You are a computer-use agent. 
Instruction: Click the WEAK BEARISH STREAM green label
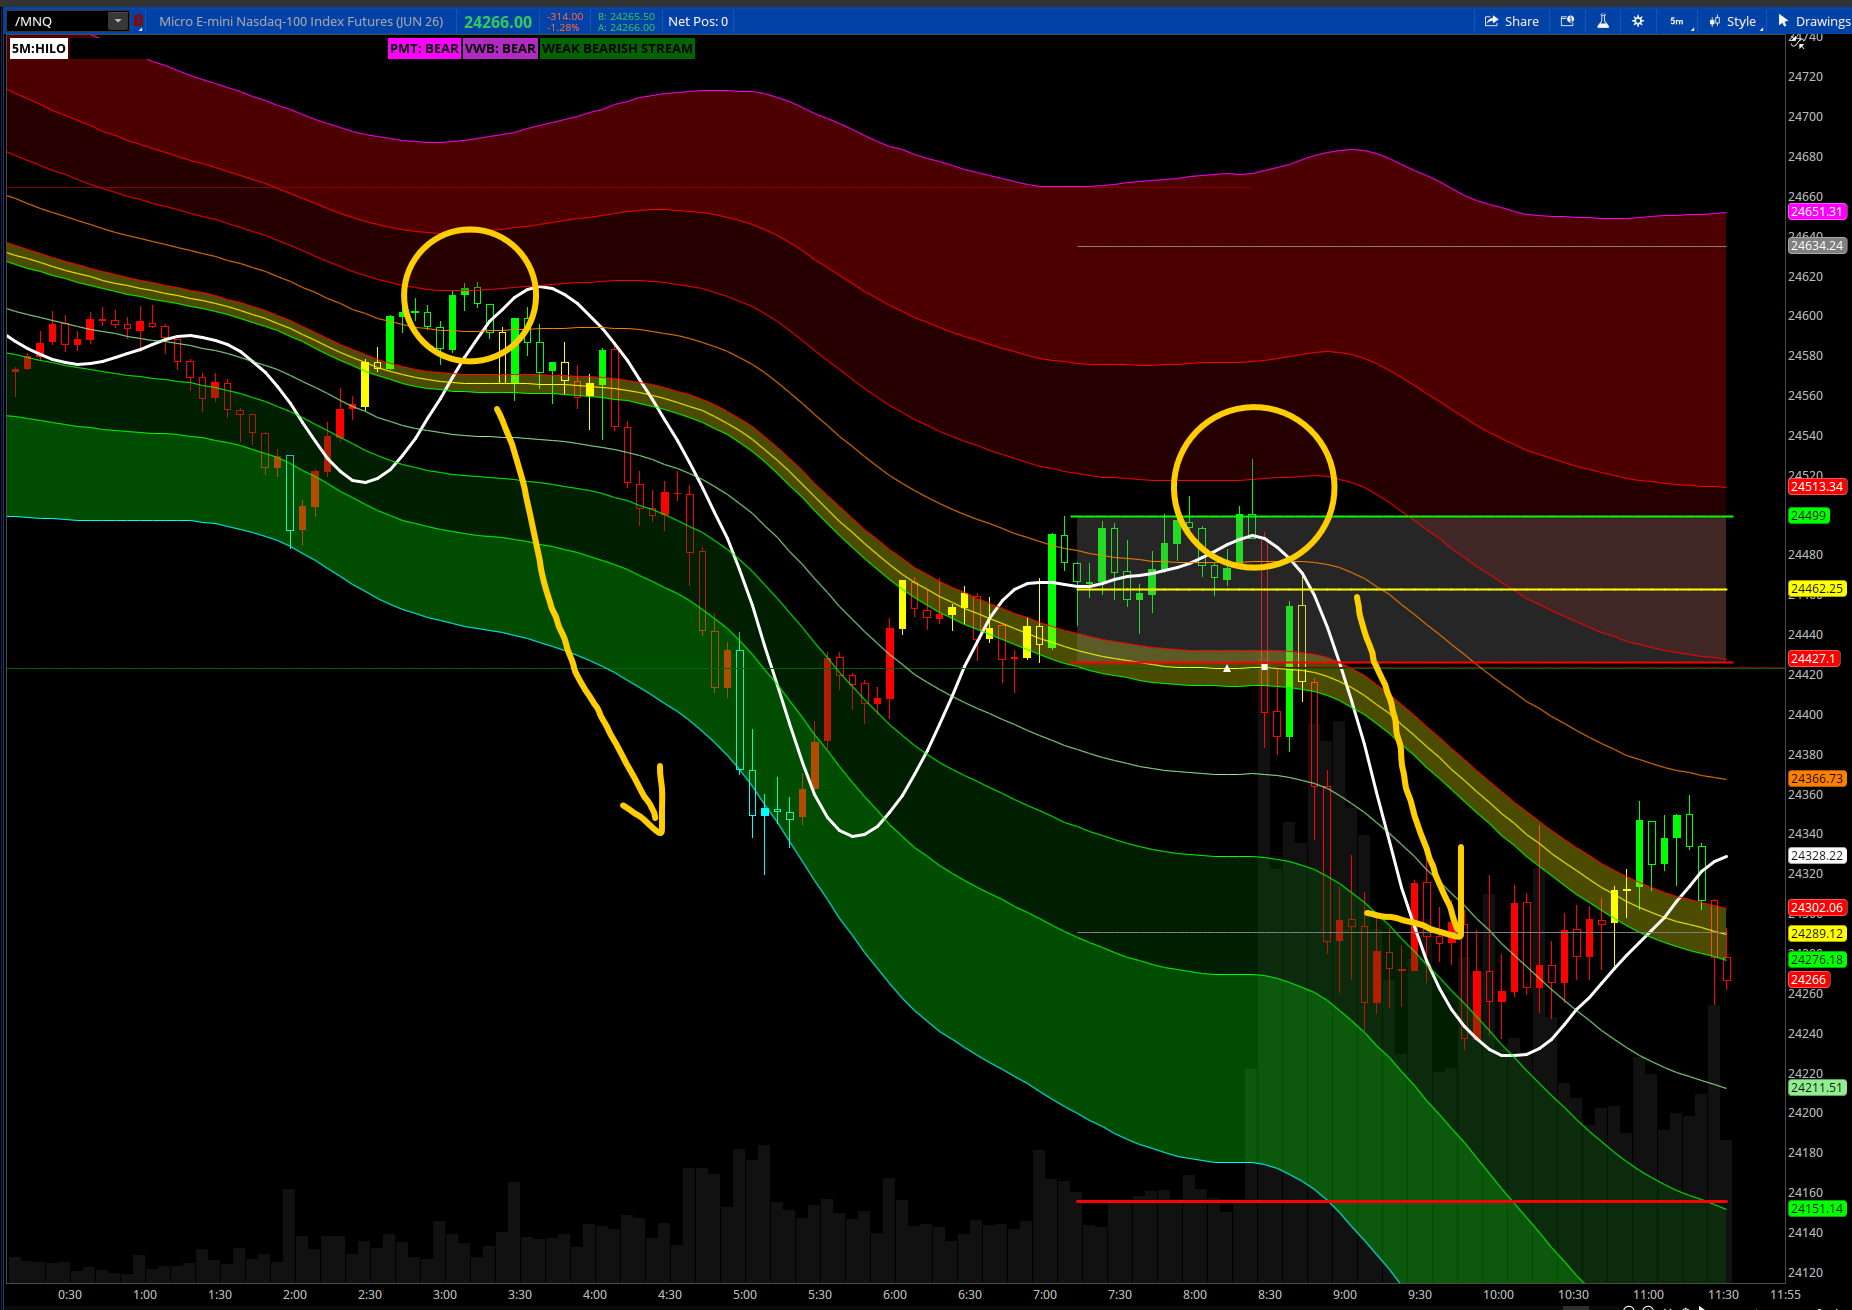[617, 48]
